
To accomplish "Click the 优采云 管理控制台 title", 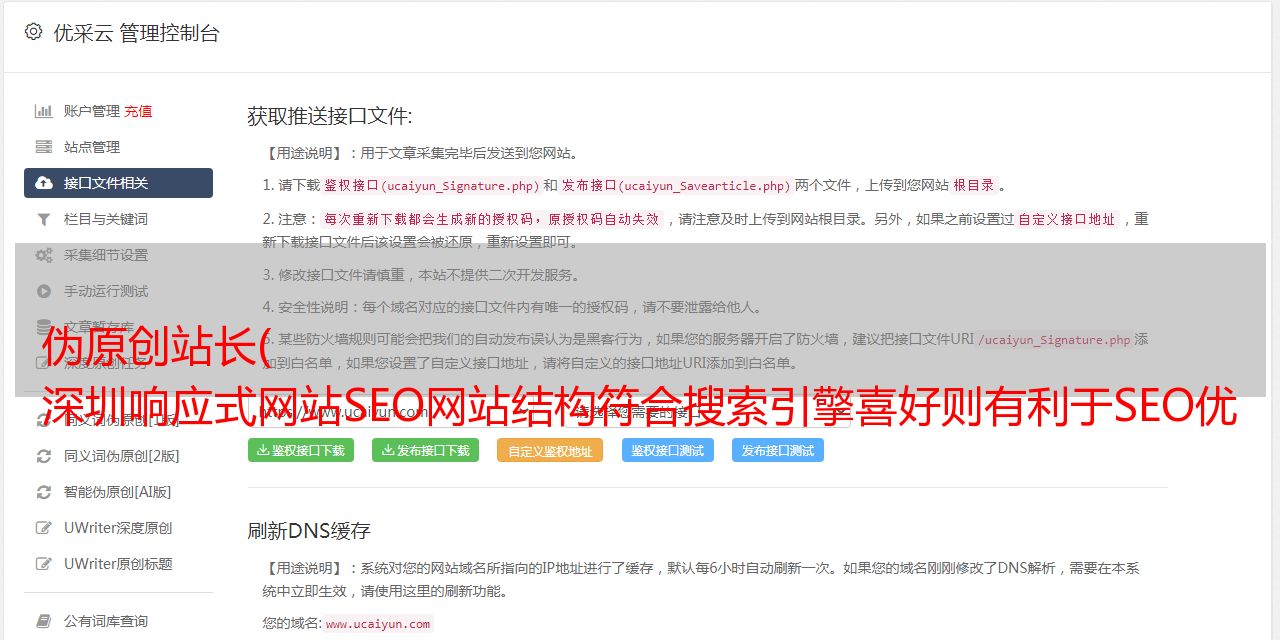I will (x=136, y=33).
